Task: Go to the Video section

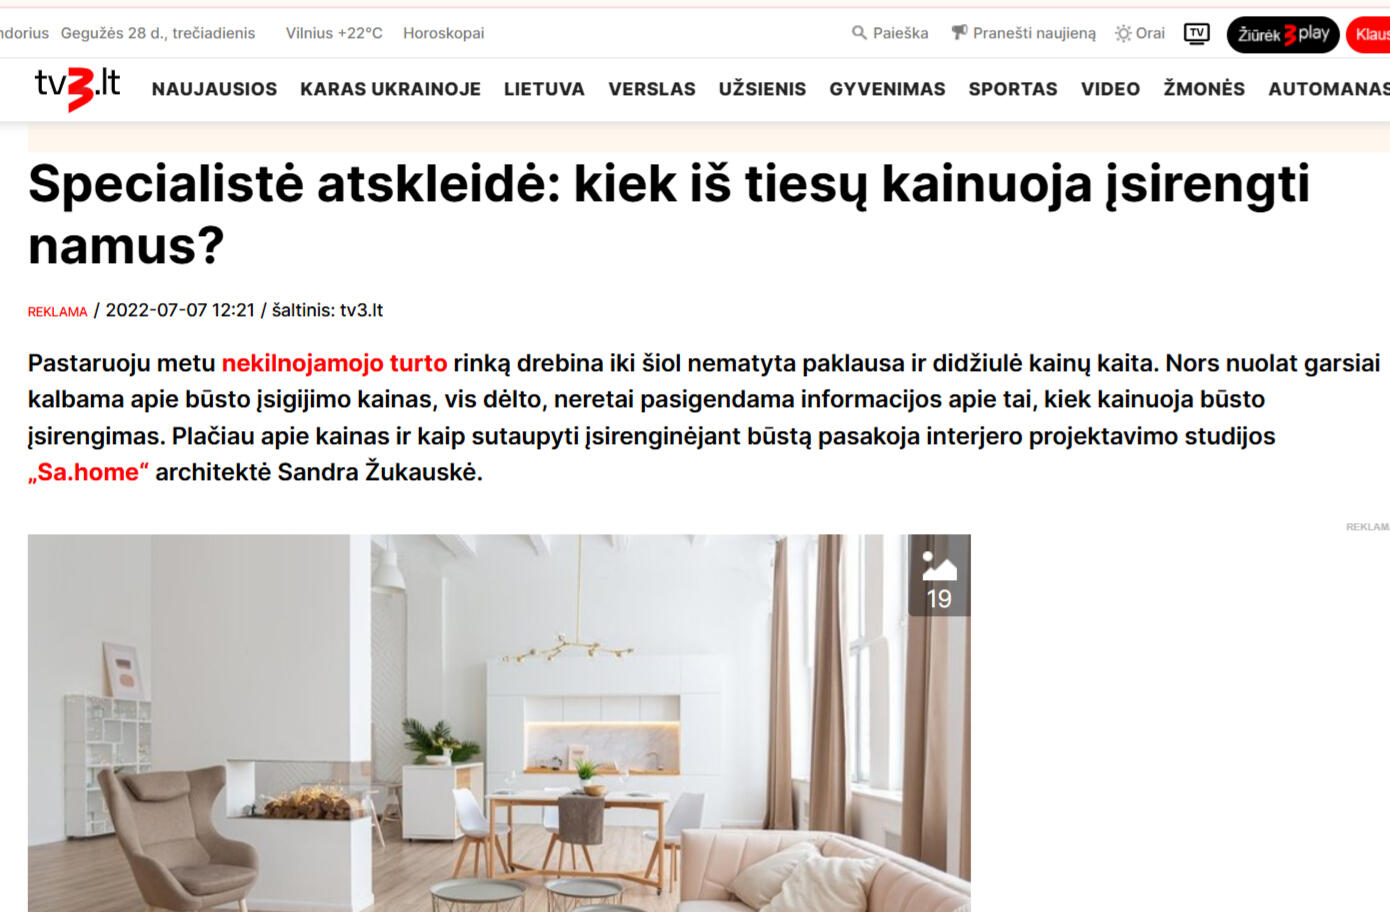Action: coord(1110,89)
